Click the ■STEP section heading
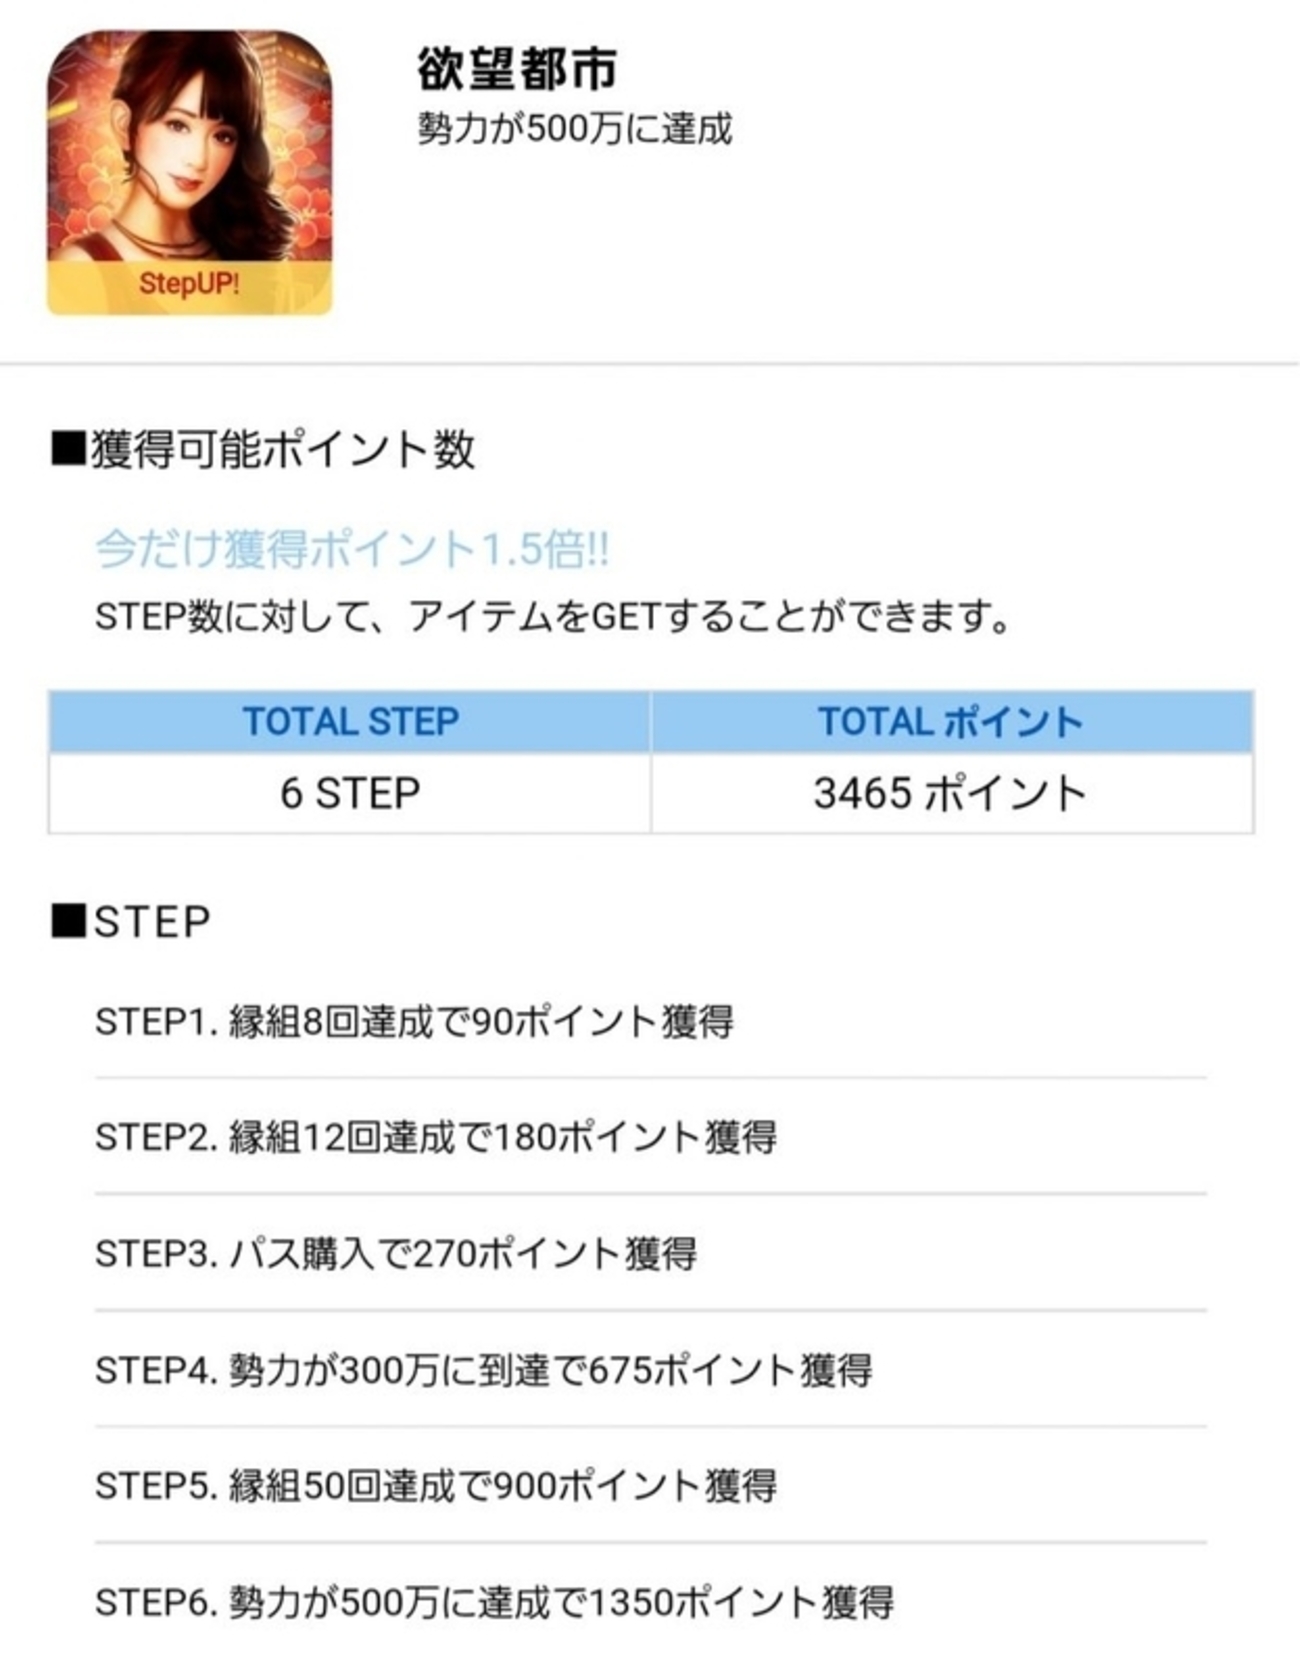Screen dimensions: 1300x1669 coord(131,921)
